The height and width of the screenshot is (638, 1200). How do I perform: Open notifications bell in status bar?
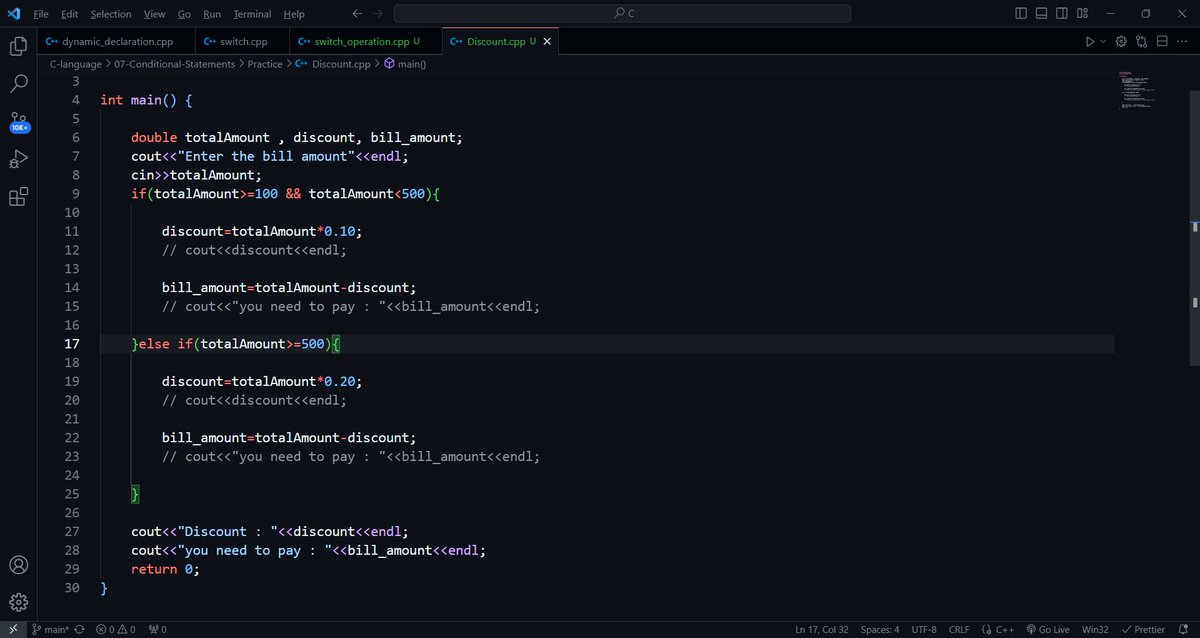pos(1185,629)
